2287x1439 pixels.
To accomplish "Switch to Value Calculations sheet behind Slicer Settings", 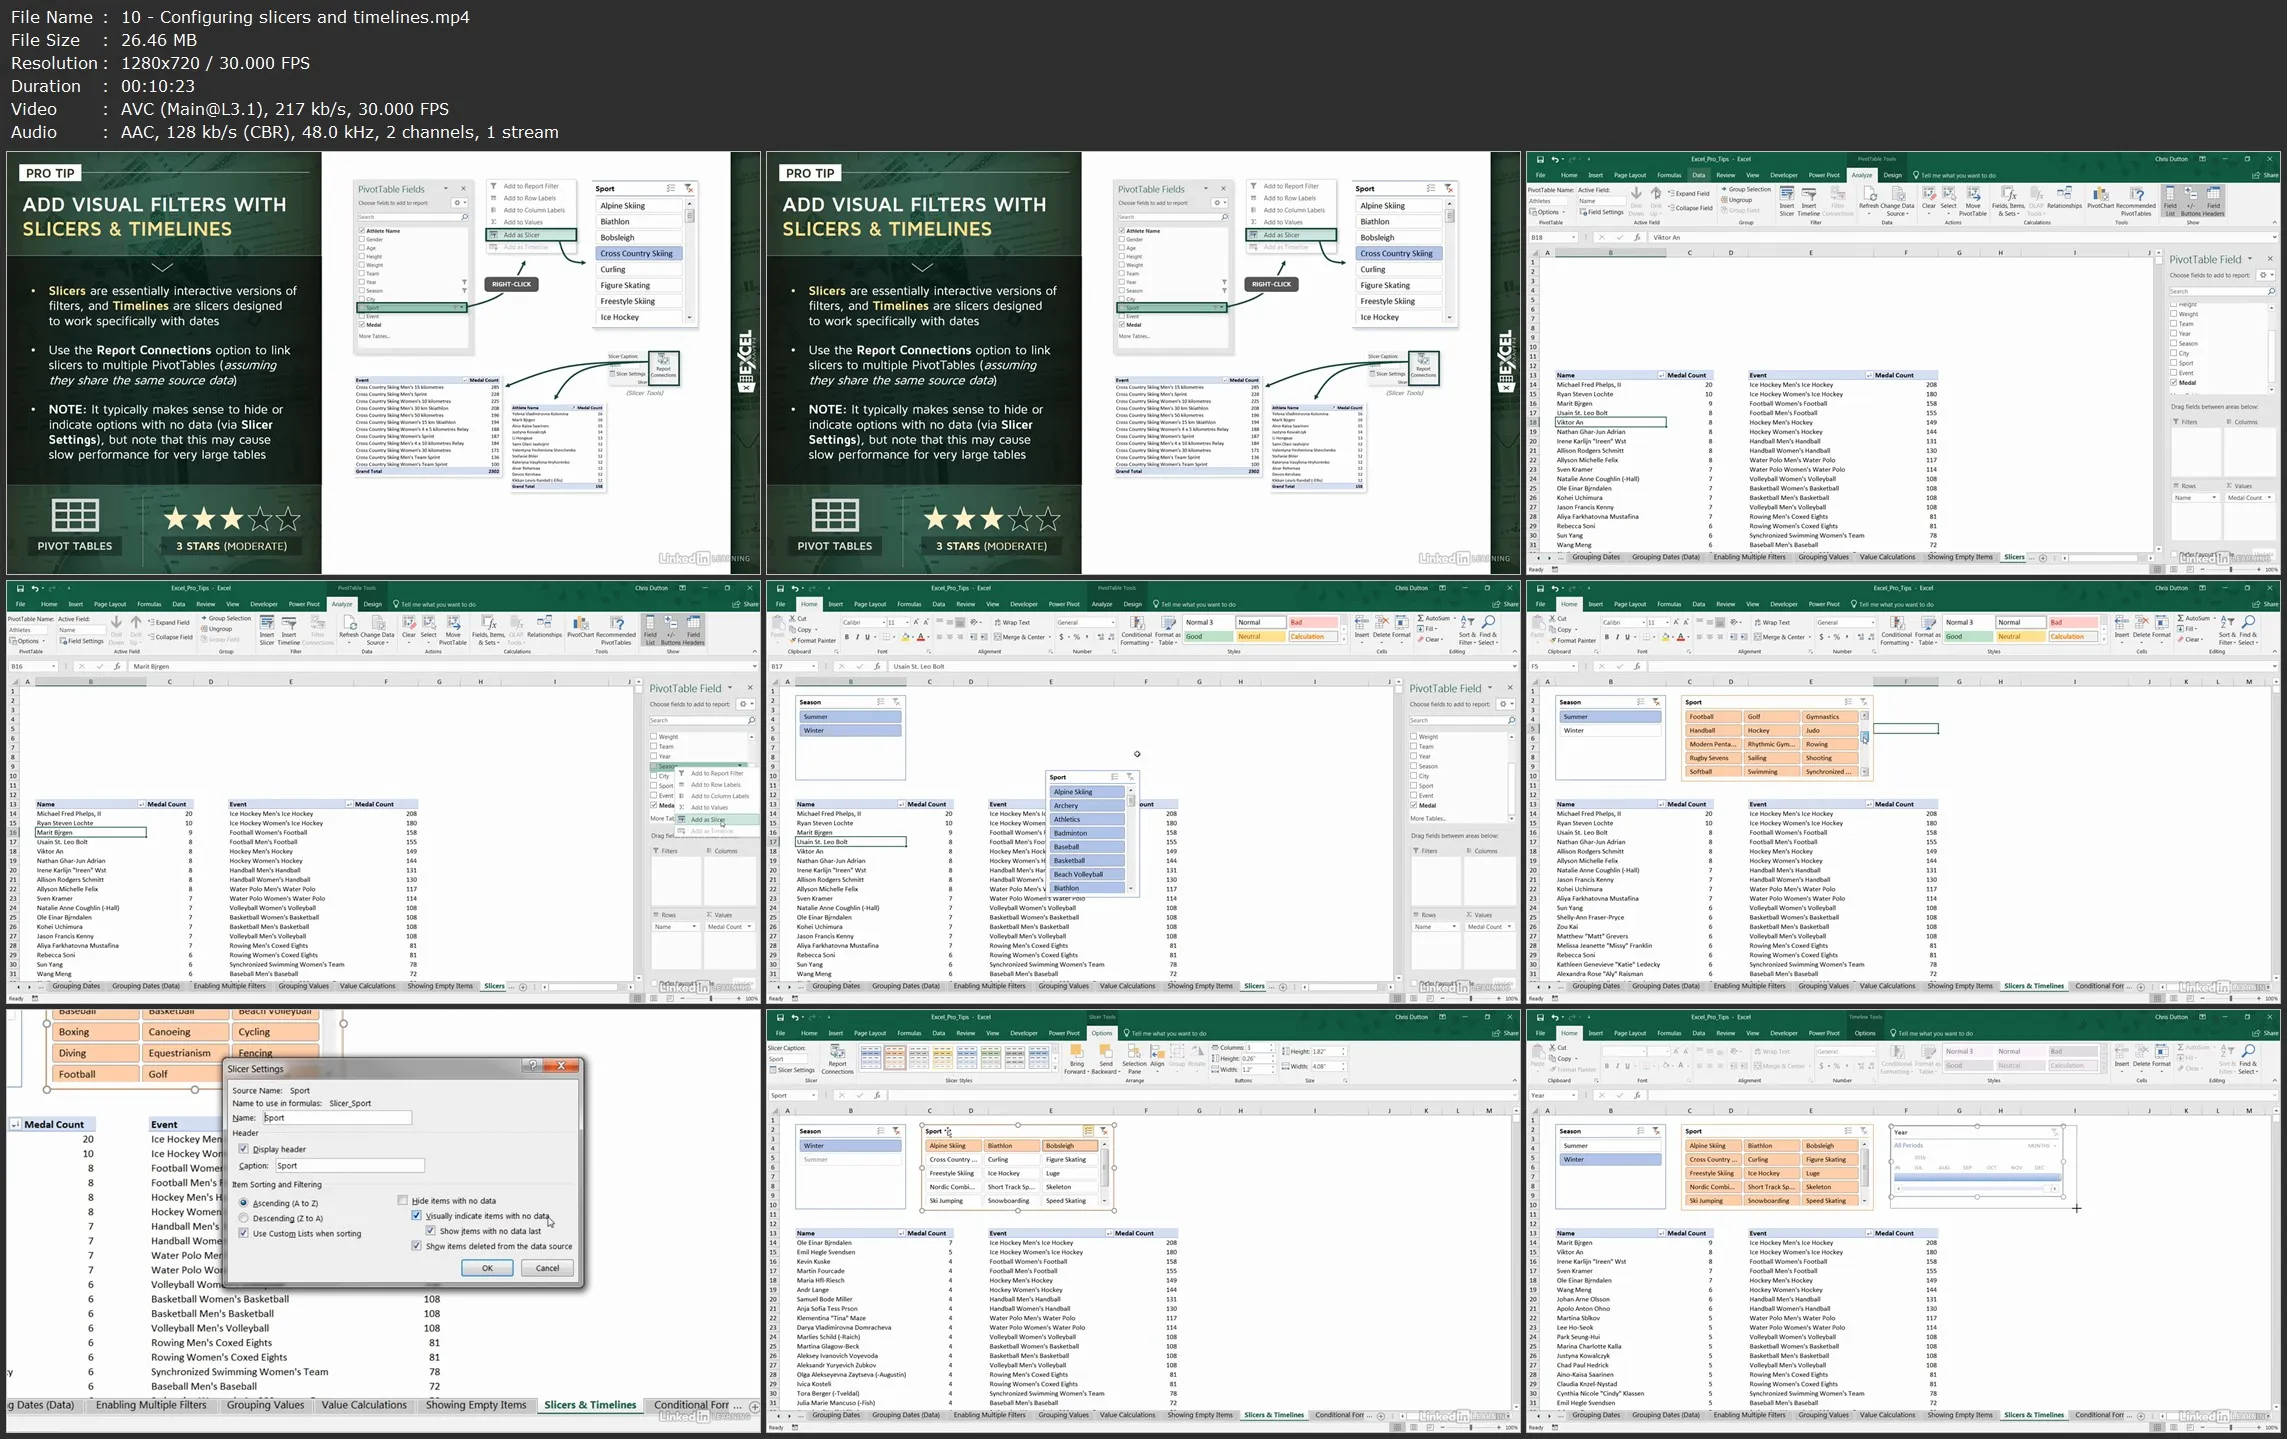I will click(364, 1405).
